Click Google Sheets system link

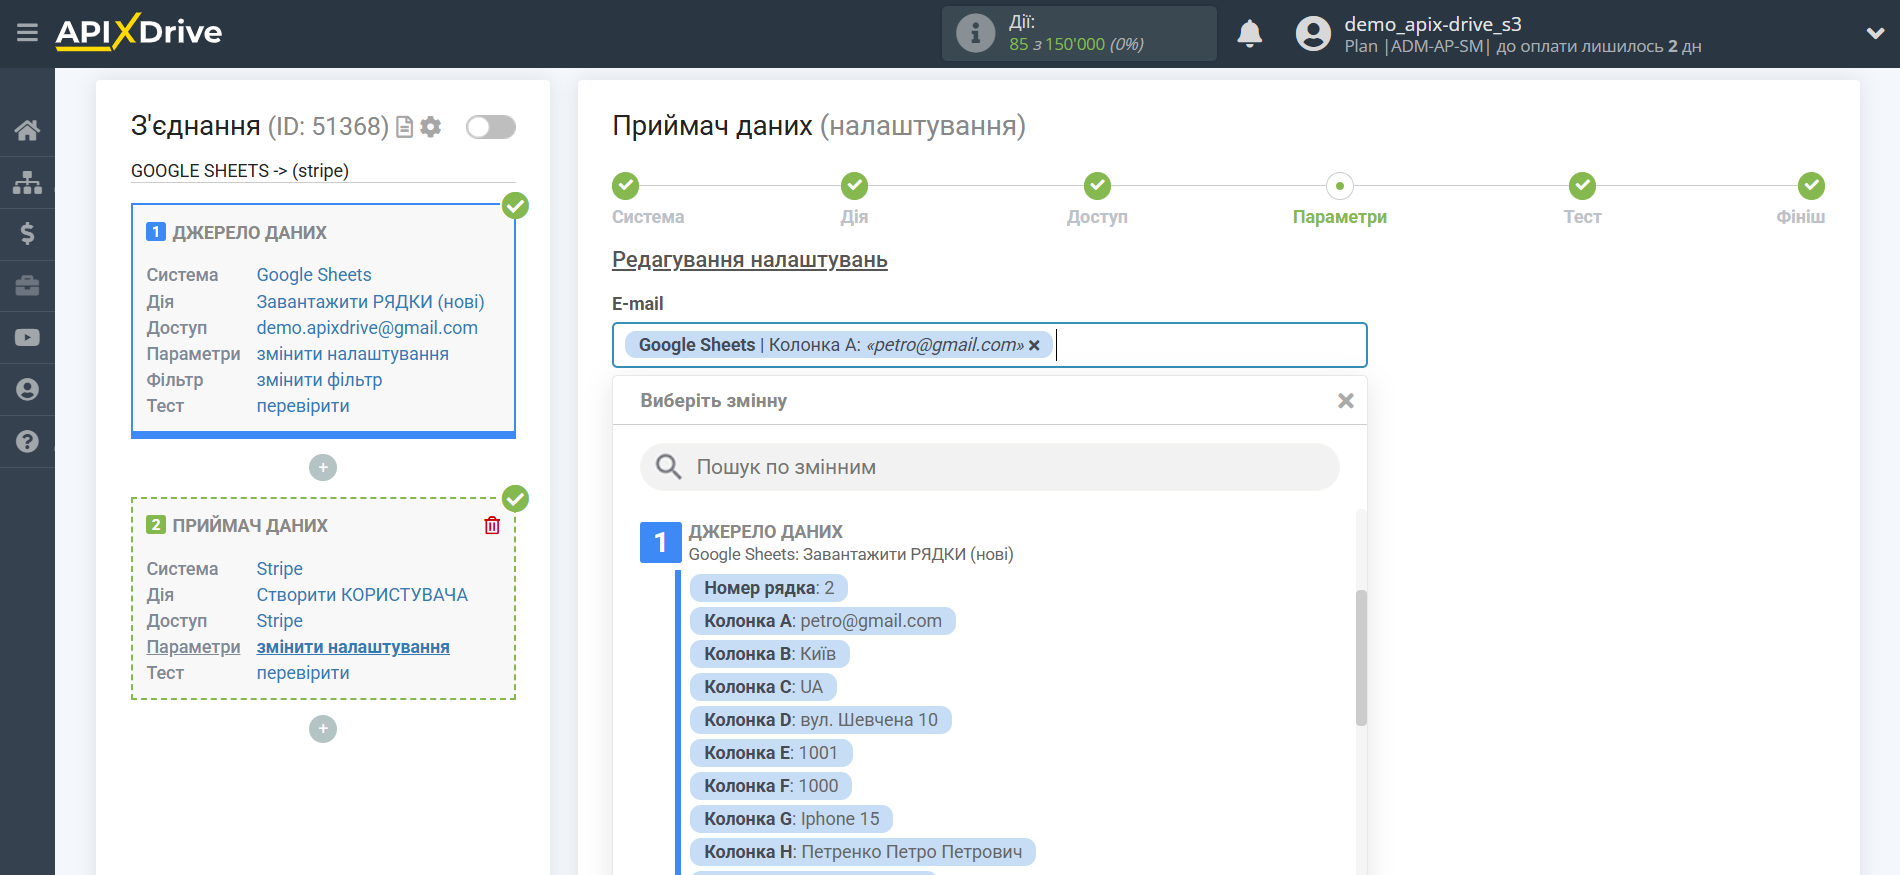coord(314,275)
